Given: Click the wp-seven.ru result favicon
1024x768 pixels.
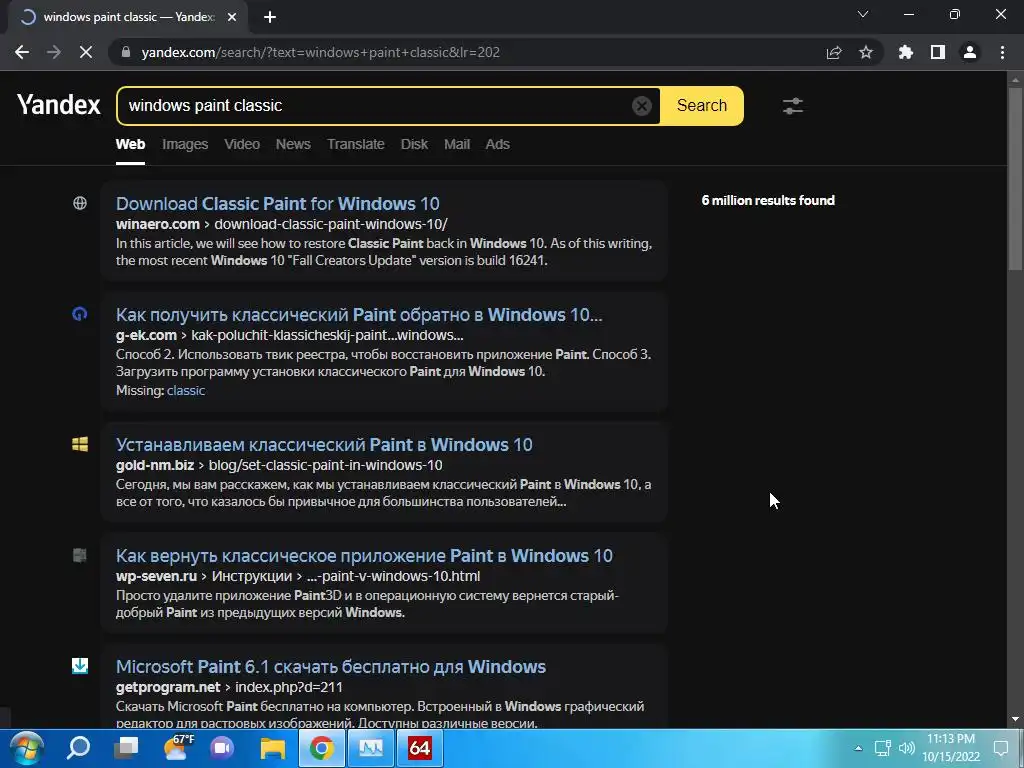Looking at the screenshot, I should [80, 555].
